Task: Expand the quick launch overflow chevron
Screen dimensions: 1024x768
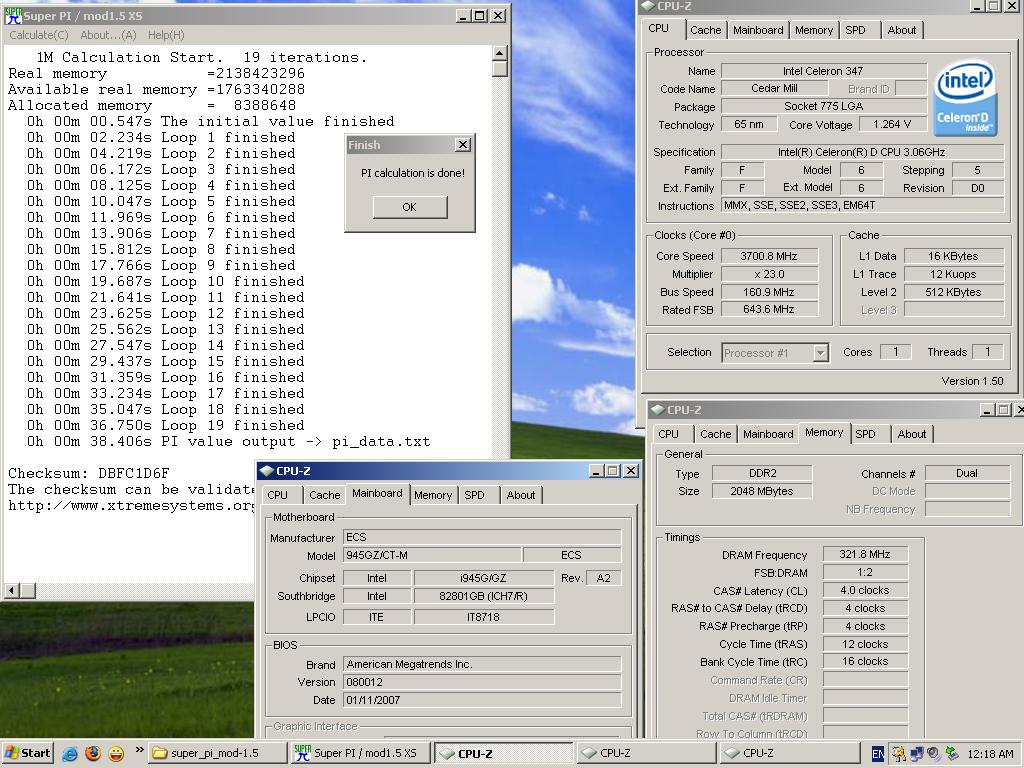Action: (139, 750)
